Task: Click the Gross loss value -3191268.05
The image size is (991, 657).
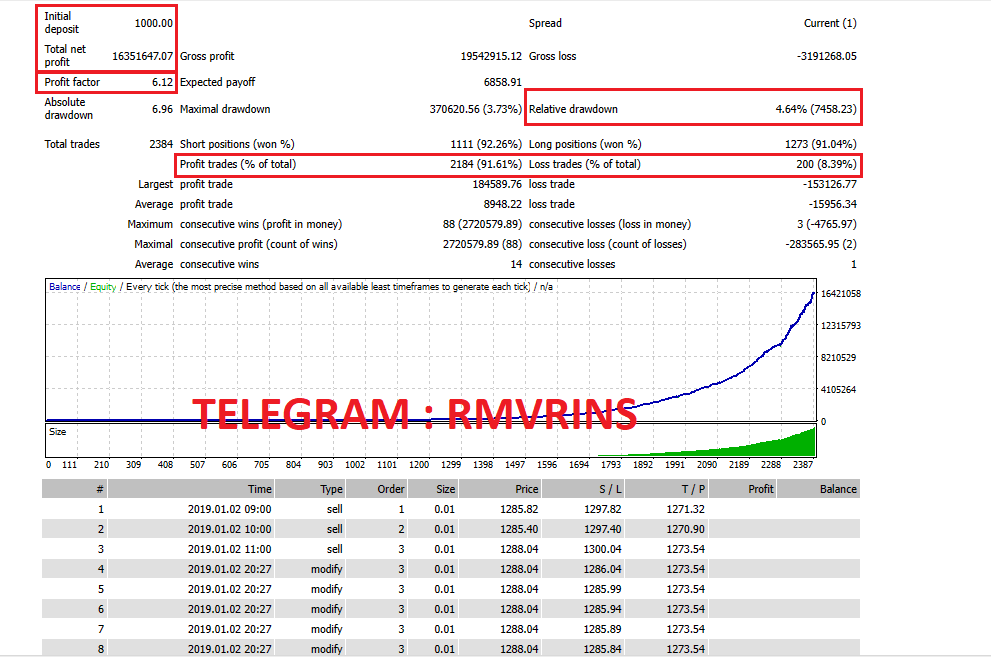Action: pos(827,56)
